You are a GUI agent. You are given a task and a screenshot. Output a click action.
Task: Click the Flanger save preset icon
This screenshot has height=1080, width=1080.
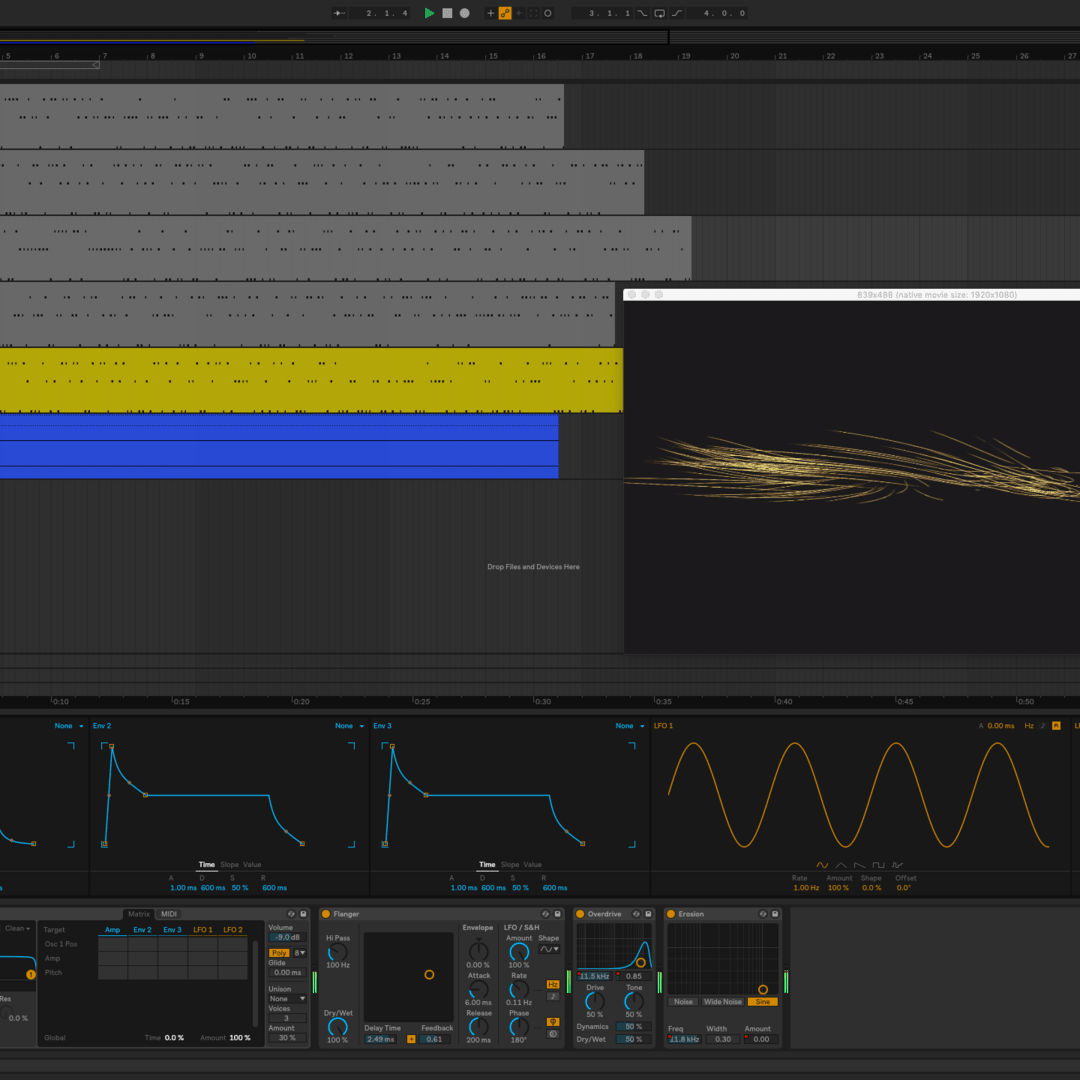point(558,914)
